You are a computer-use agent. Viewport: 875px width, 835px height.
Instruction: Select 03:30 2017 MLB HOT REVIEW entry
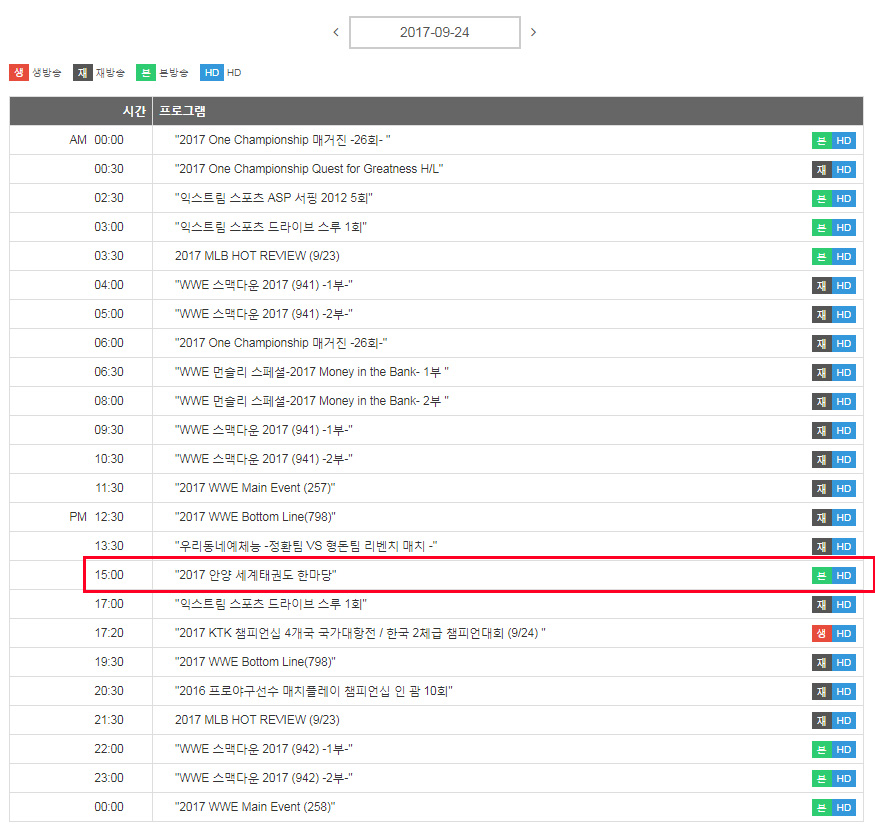(x=257, y=256)
